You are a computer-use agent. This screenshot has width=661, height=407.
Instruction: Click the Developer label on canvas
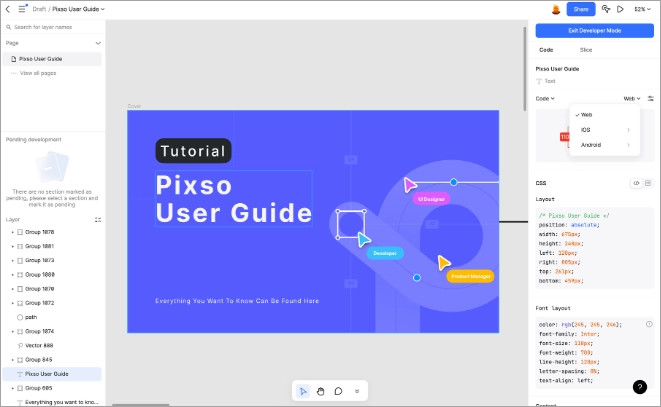[385, 253]
